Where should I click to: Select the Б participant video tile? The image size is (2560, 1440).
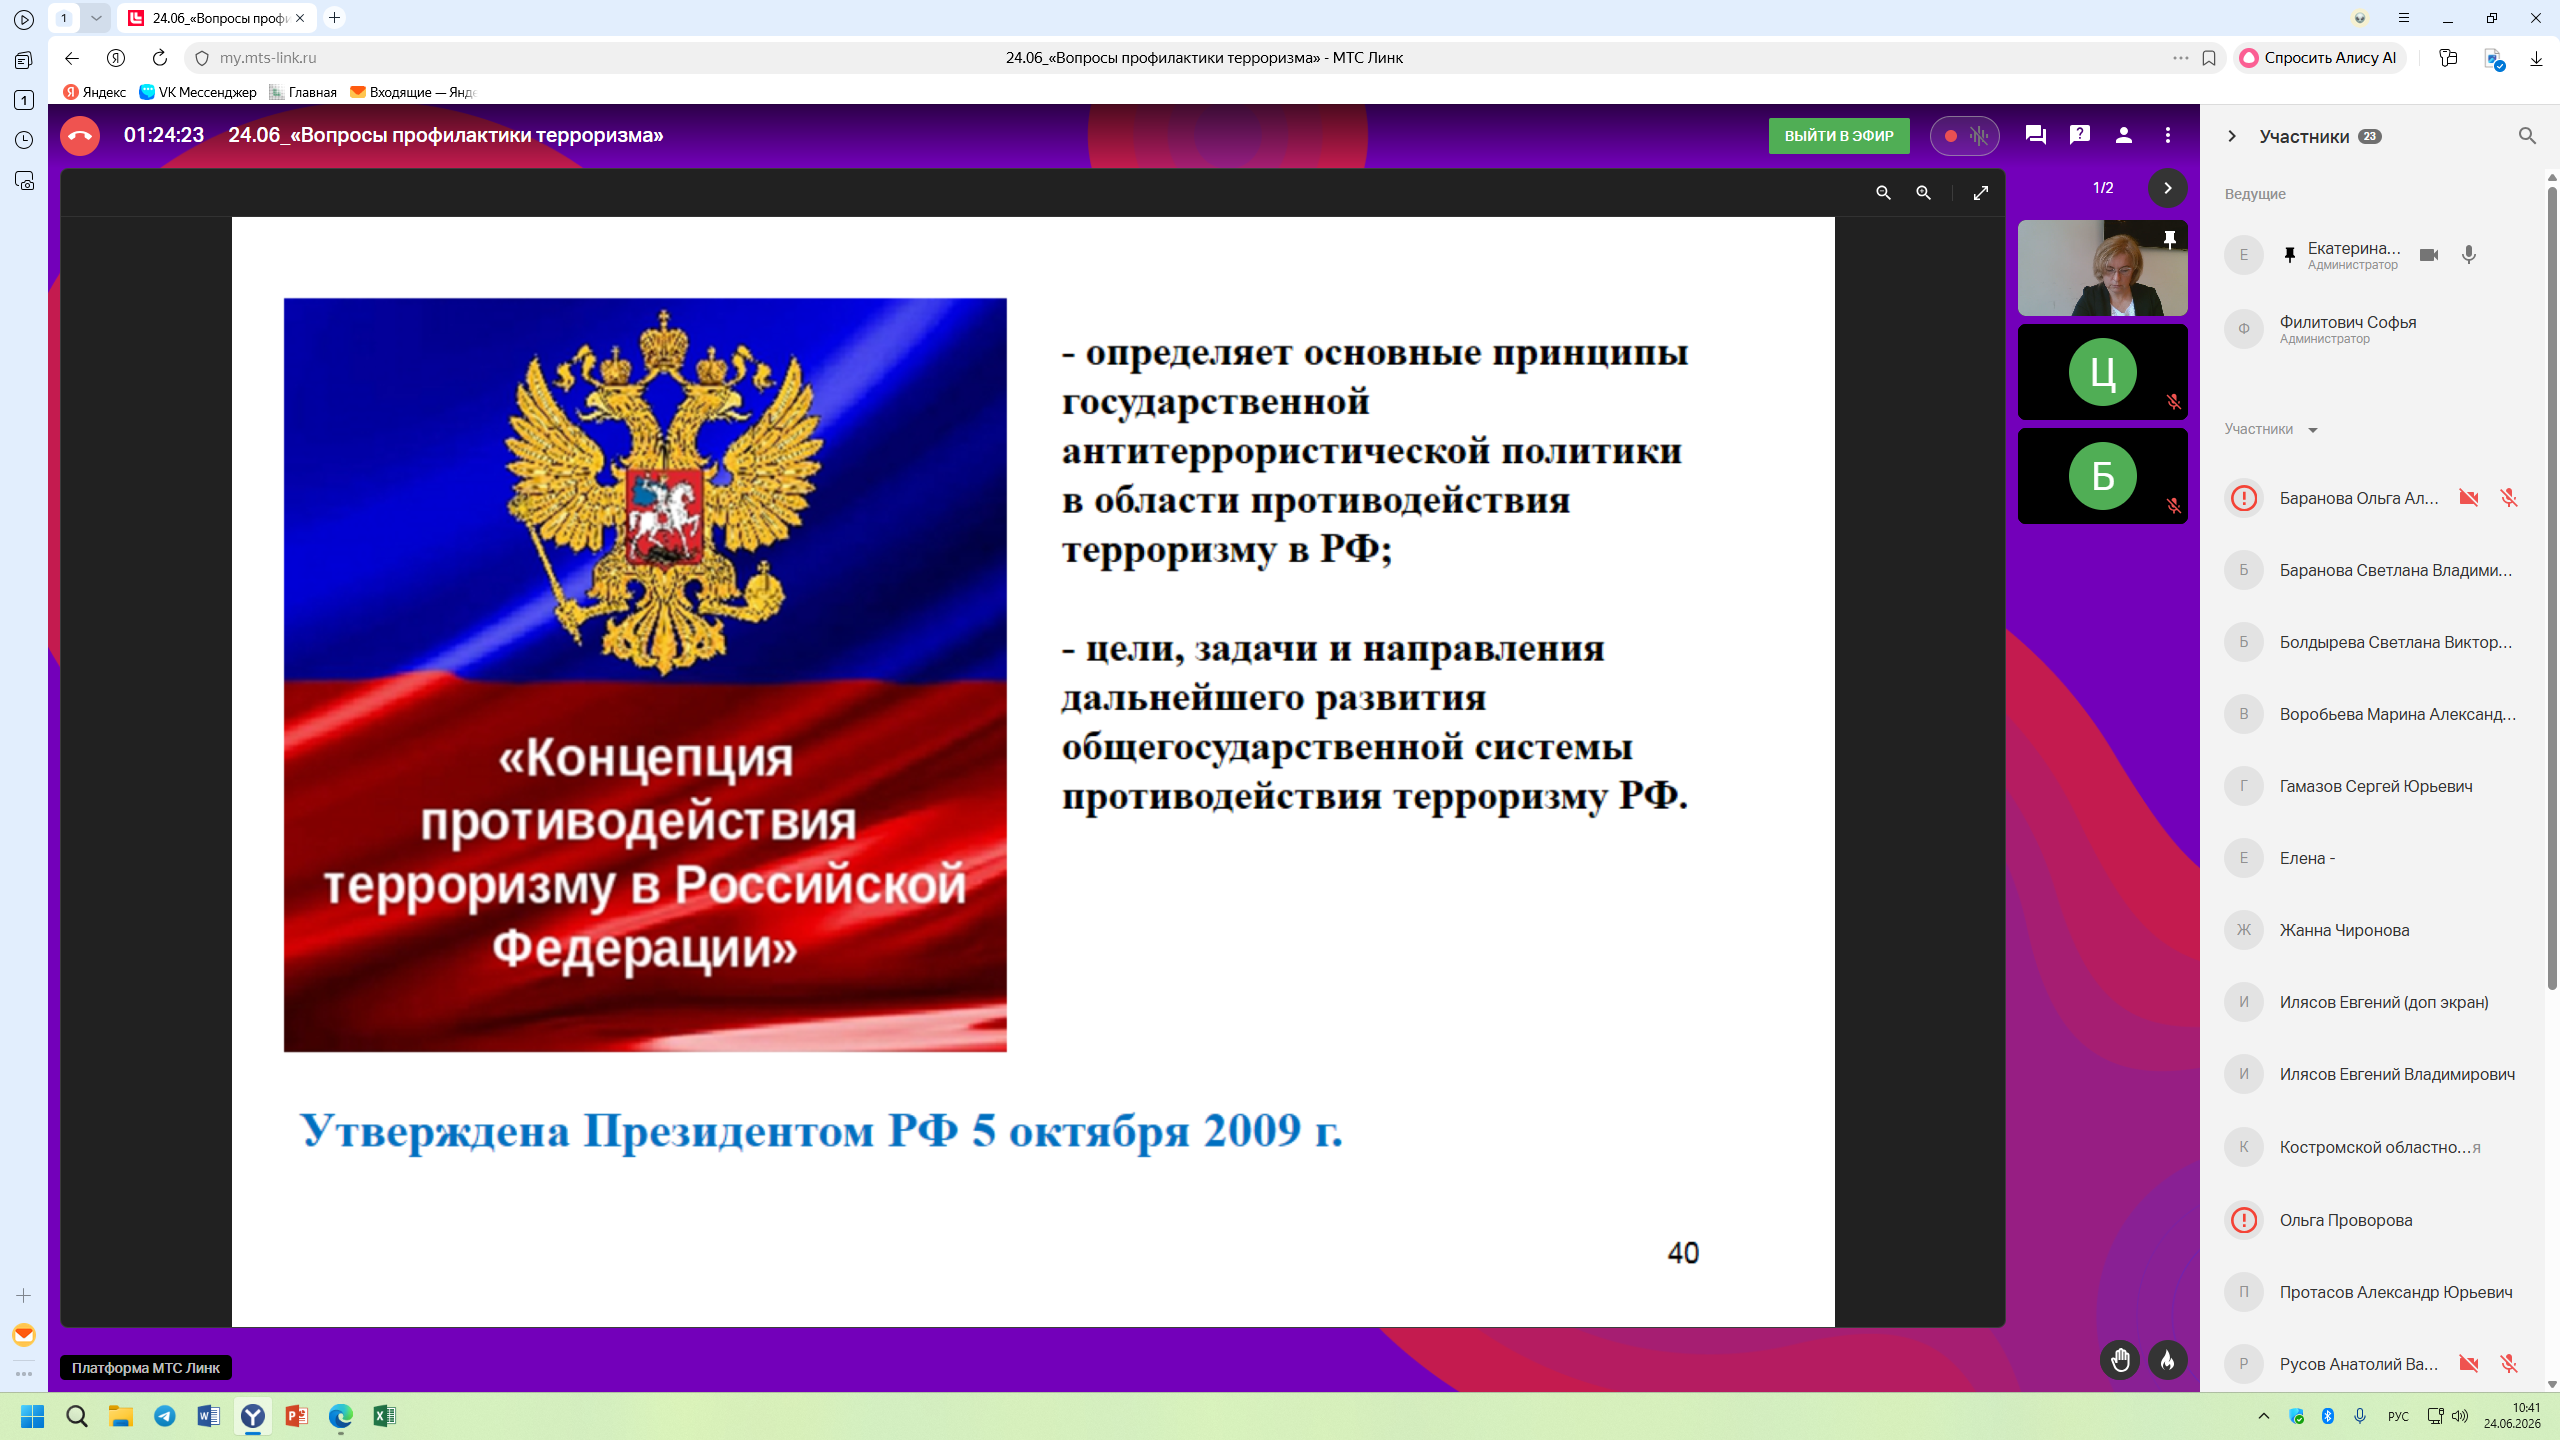tap(2102, 476)
